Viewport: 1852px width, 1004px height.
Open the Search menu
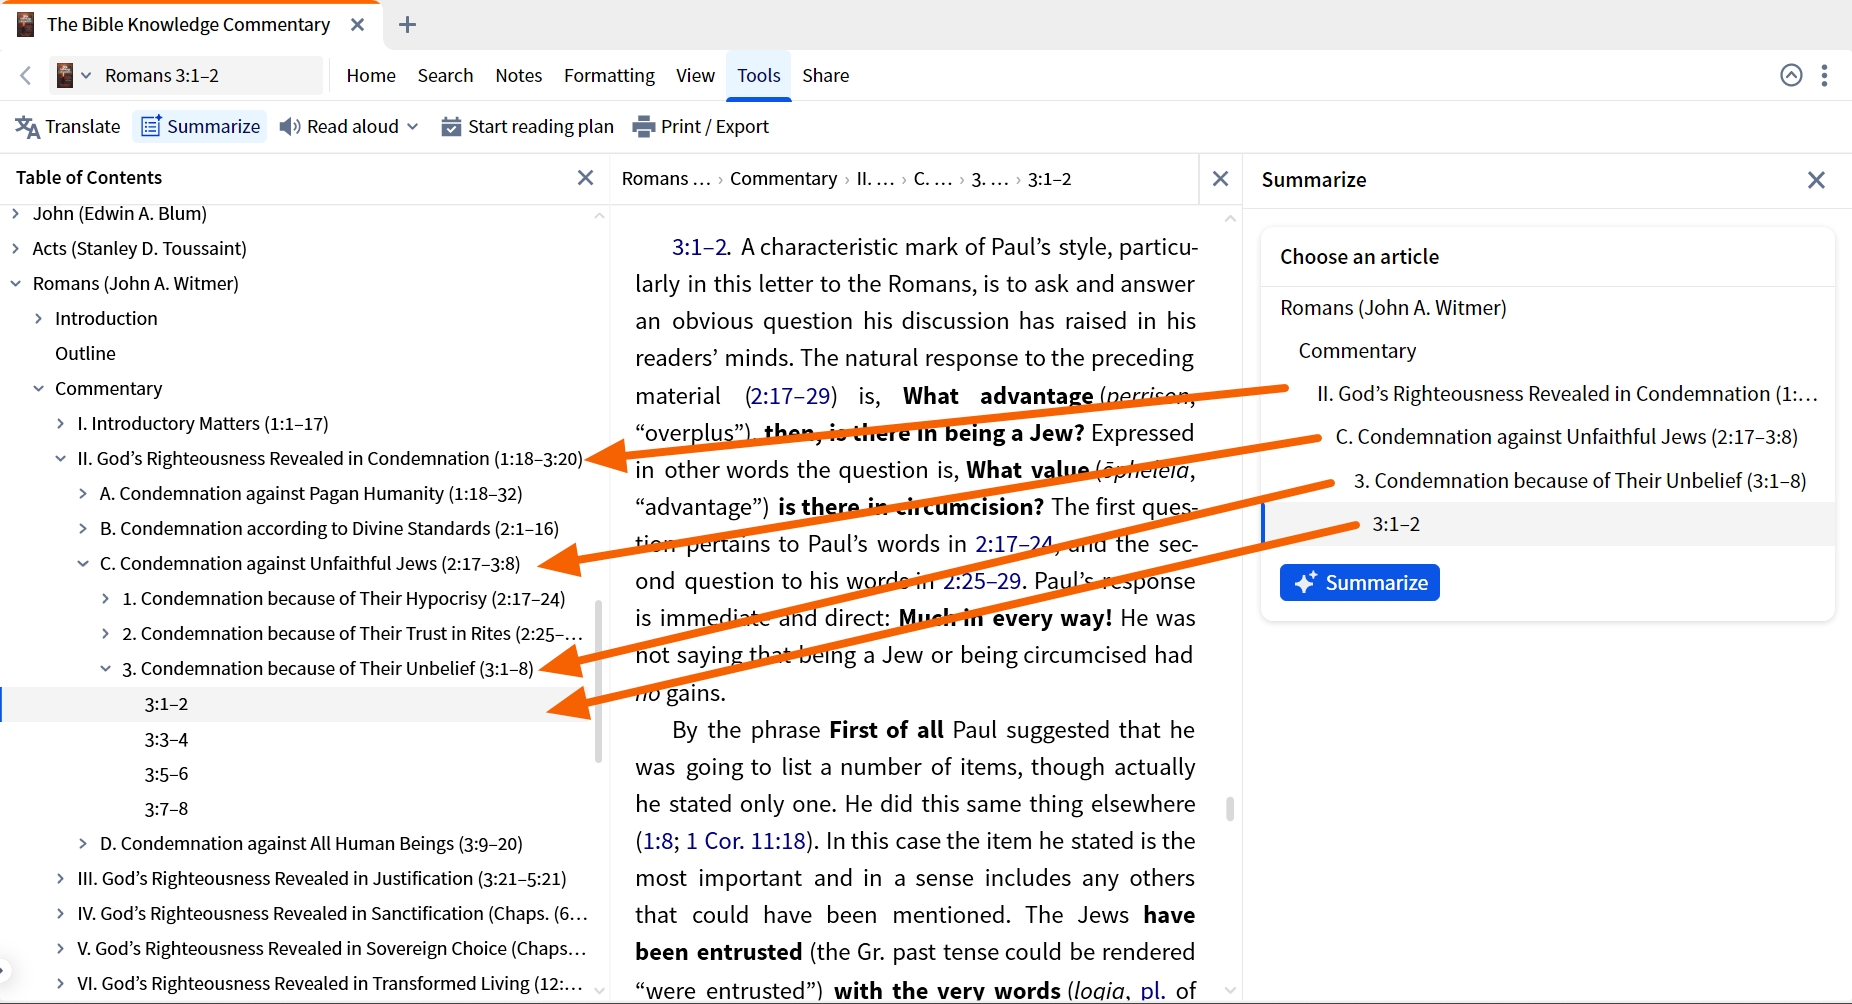[x=445, y=75]
